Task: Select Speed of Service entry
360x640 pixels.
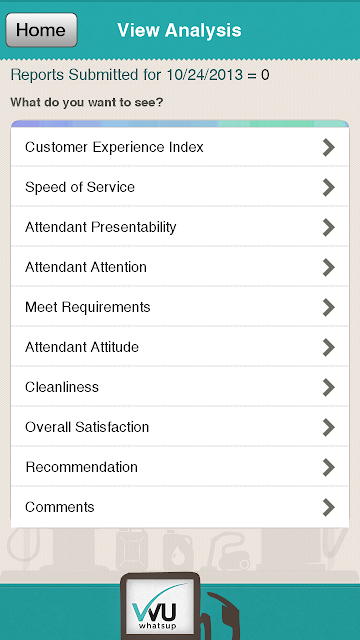Action: click(x=180, y=187)
